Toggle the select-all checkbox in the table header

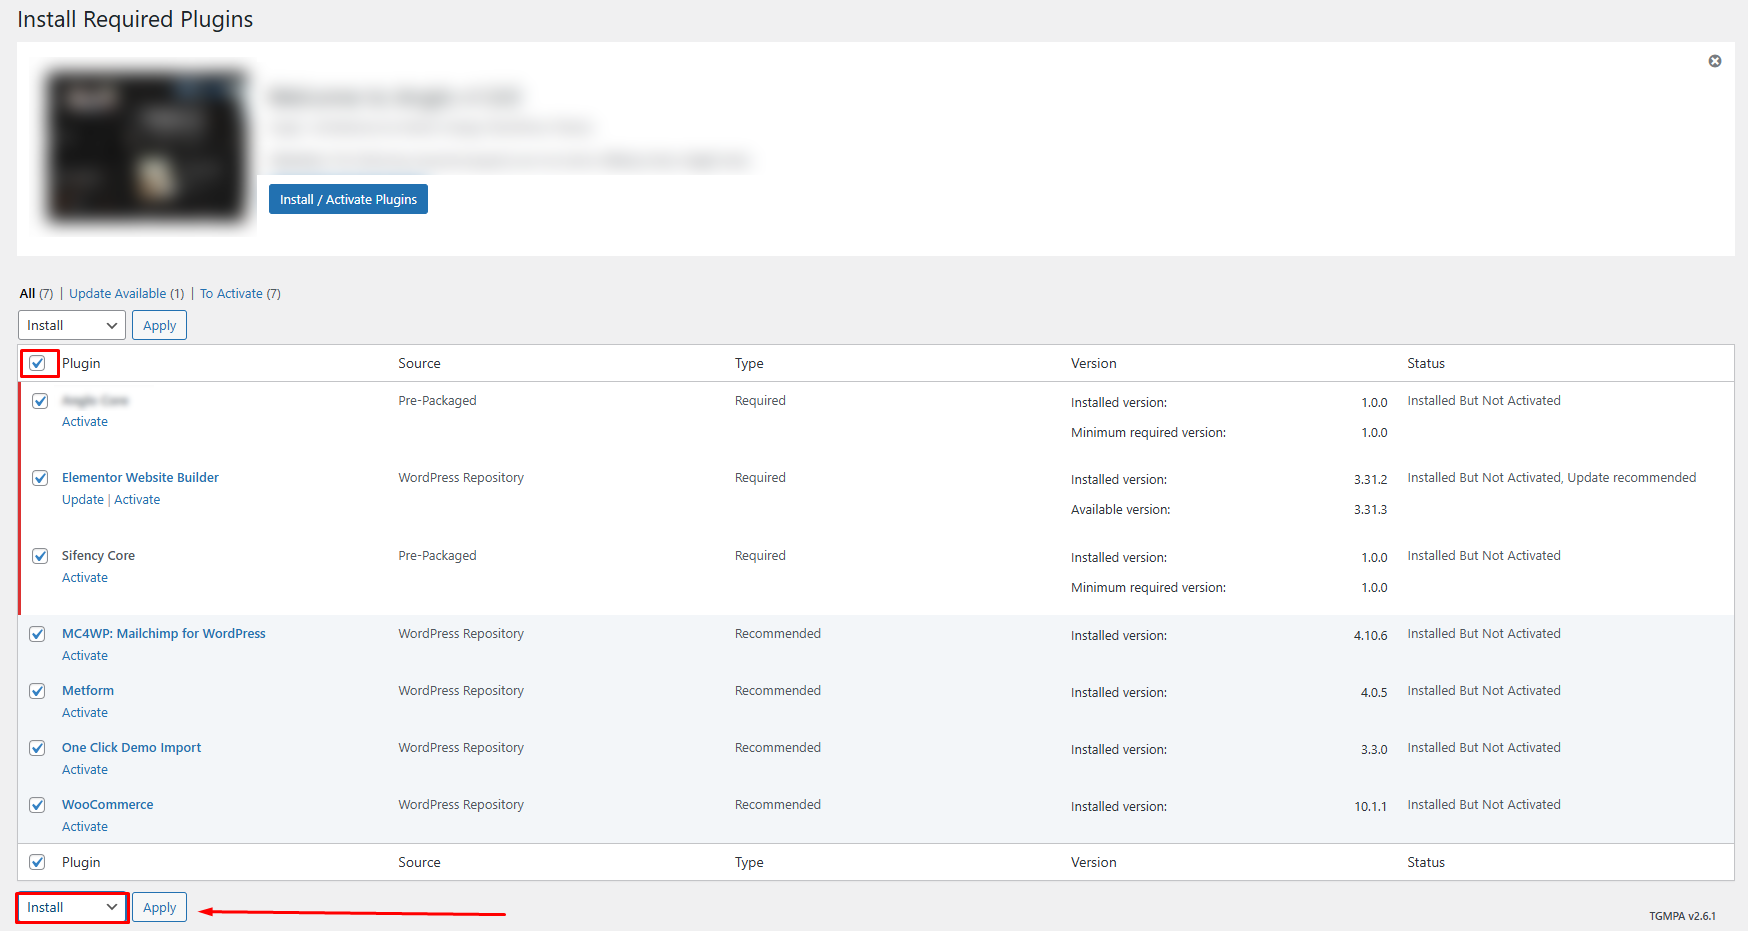[x=37, y=363]
